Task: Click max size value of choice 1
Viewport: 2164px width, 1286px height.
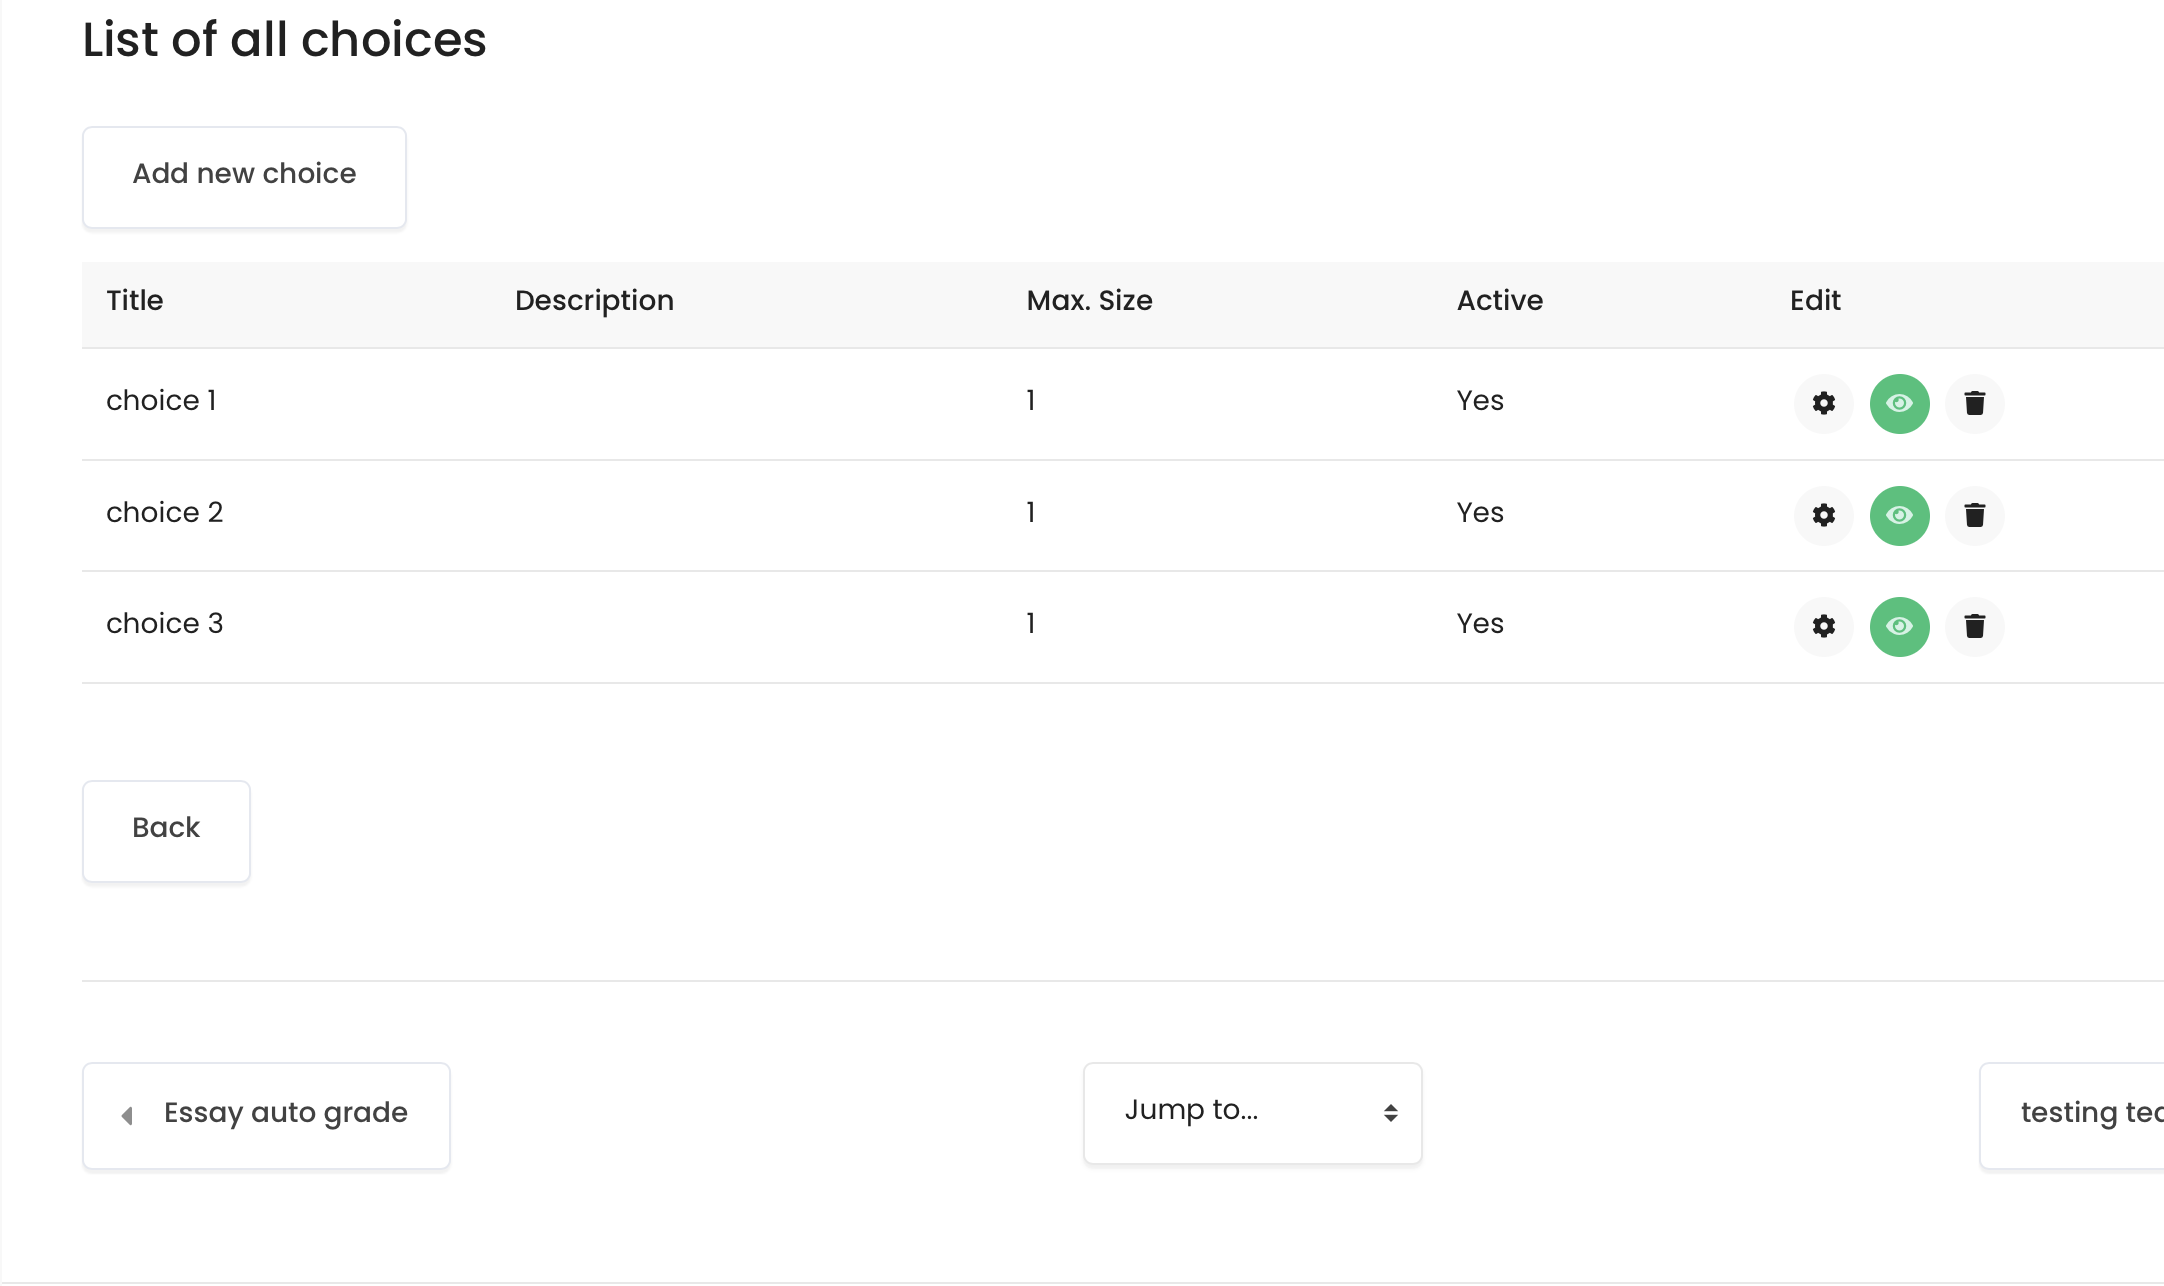Action: pos(1031,400)
